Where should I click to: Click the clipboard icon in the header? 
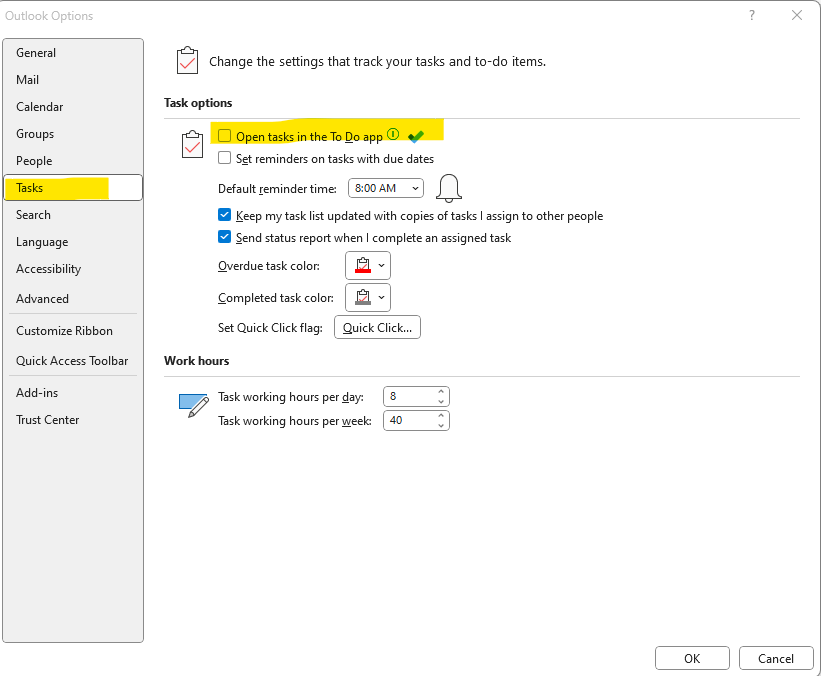(x=187, y=61)
